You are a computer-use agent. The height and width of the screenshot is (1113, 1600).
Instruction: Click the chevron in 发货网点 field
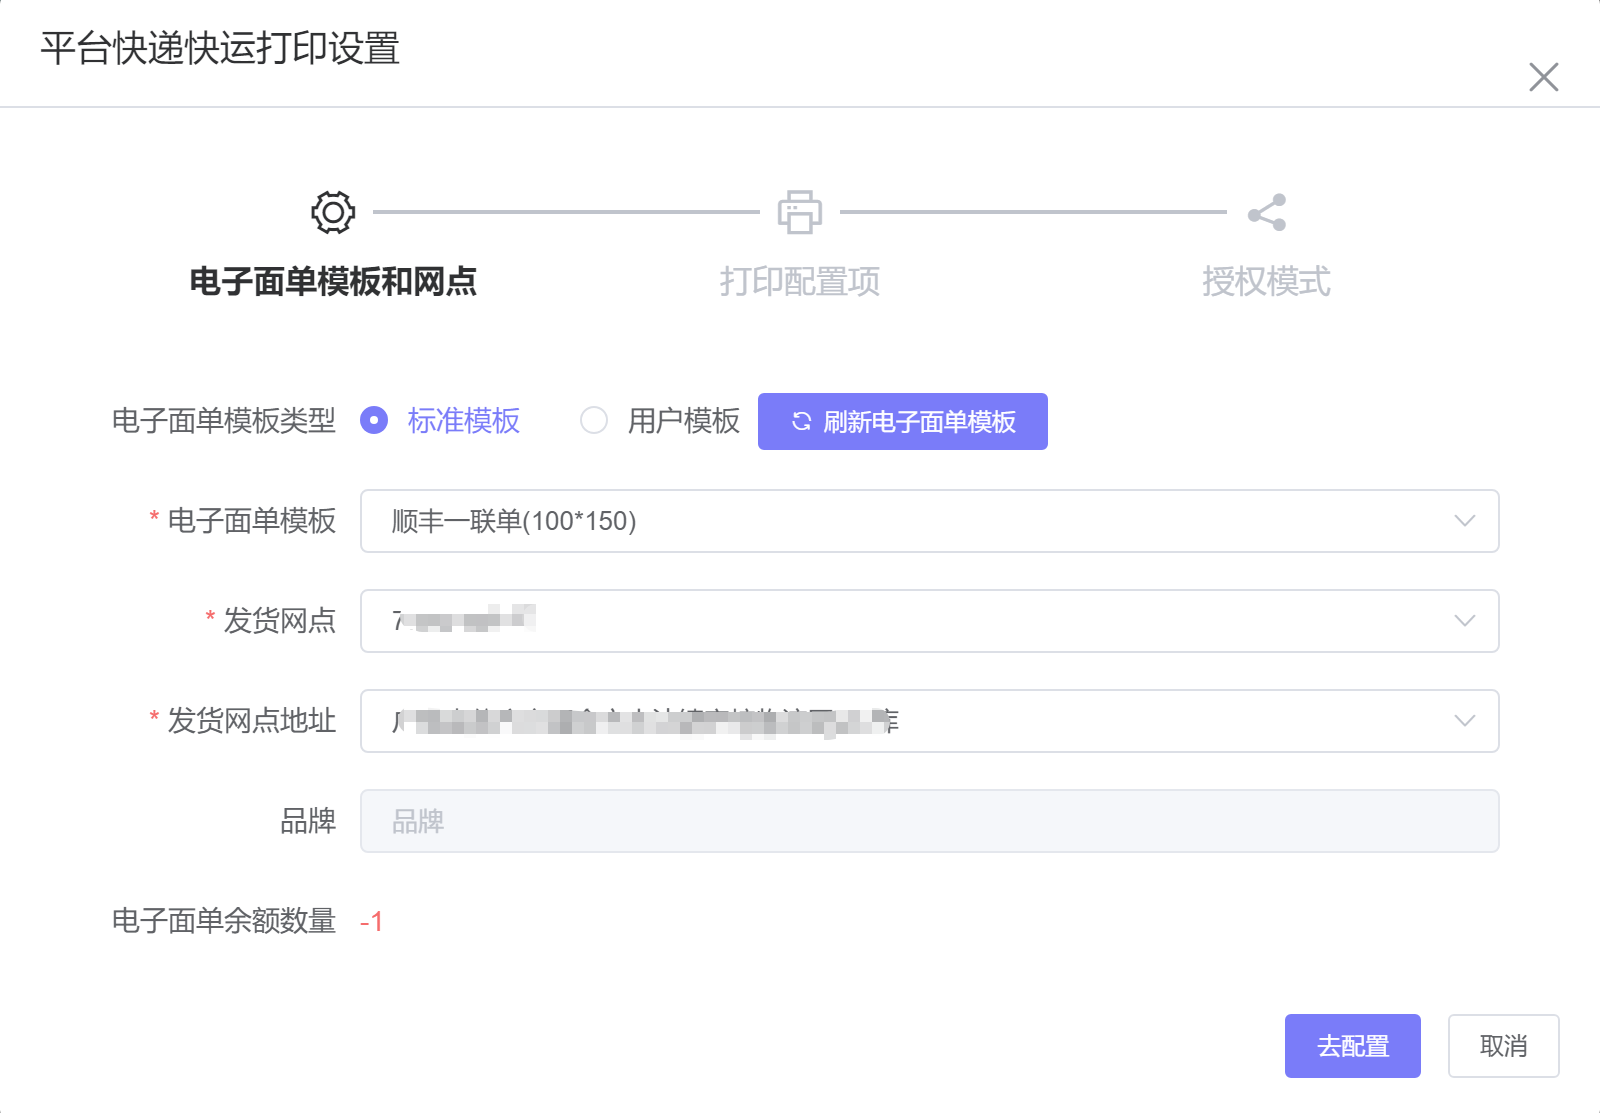[1464, 621]
